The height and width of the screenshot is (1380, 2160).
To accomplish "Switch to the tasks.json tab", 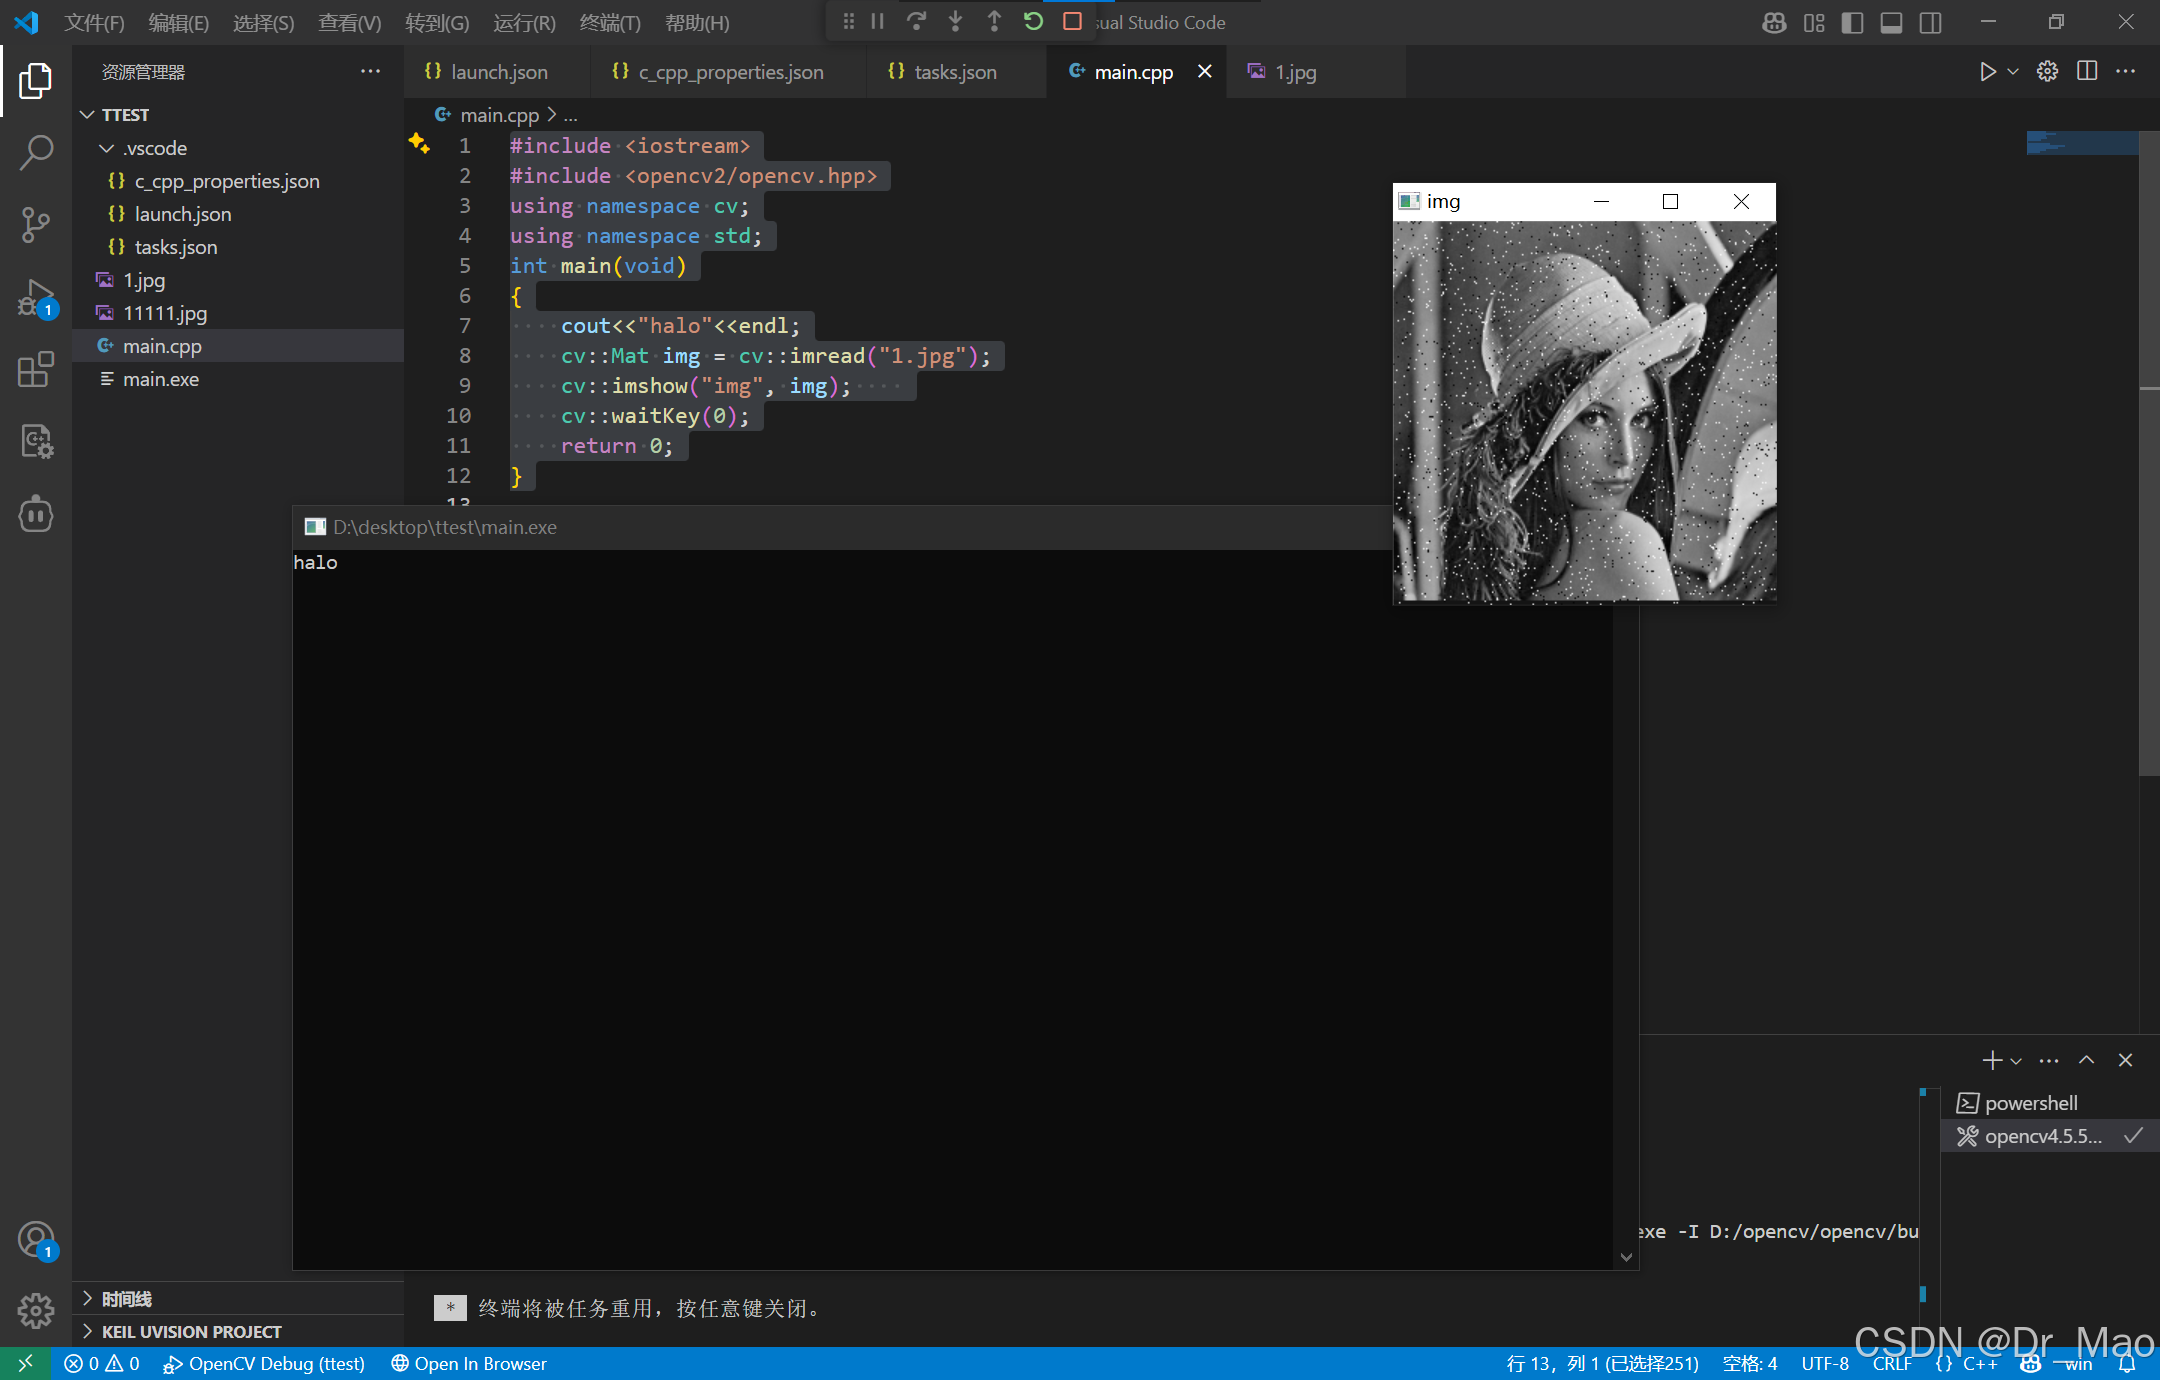I will [x=955, y=72].
